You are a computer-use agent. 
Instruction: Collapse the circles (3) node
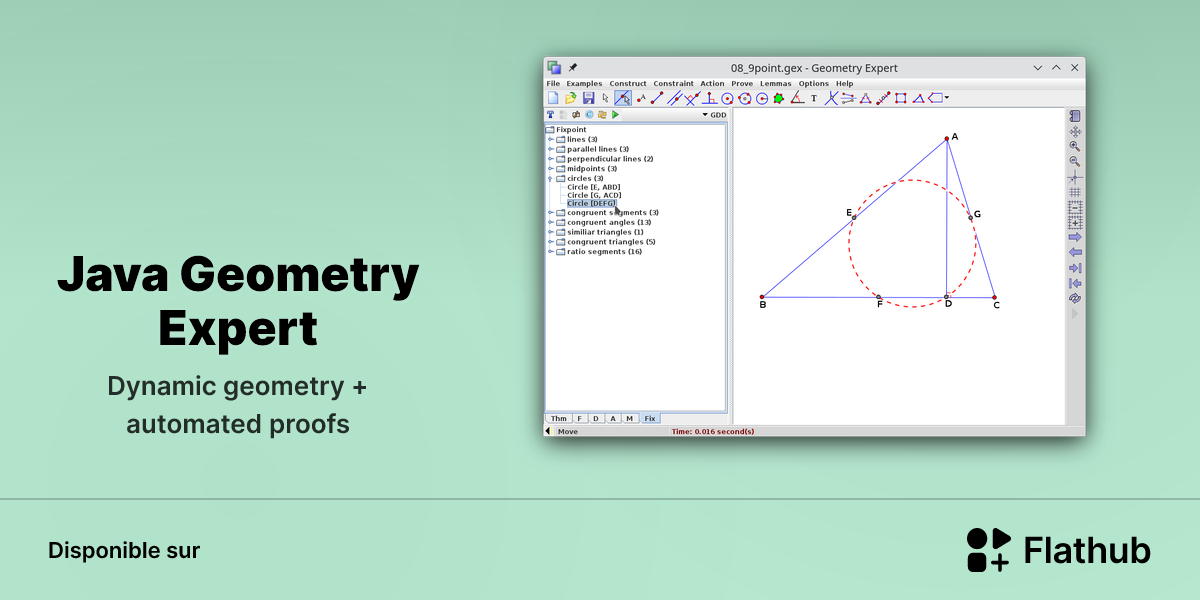[550, 178]
